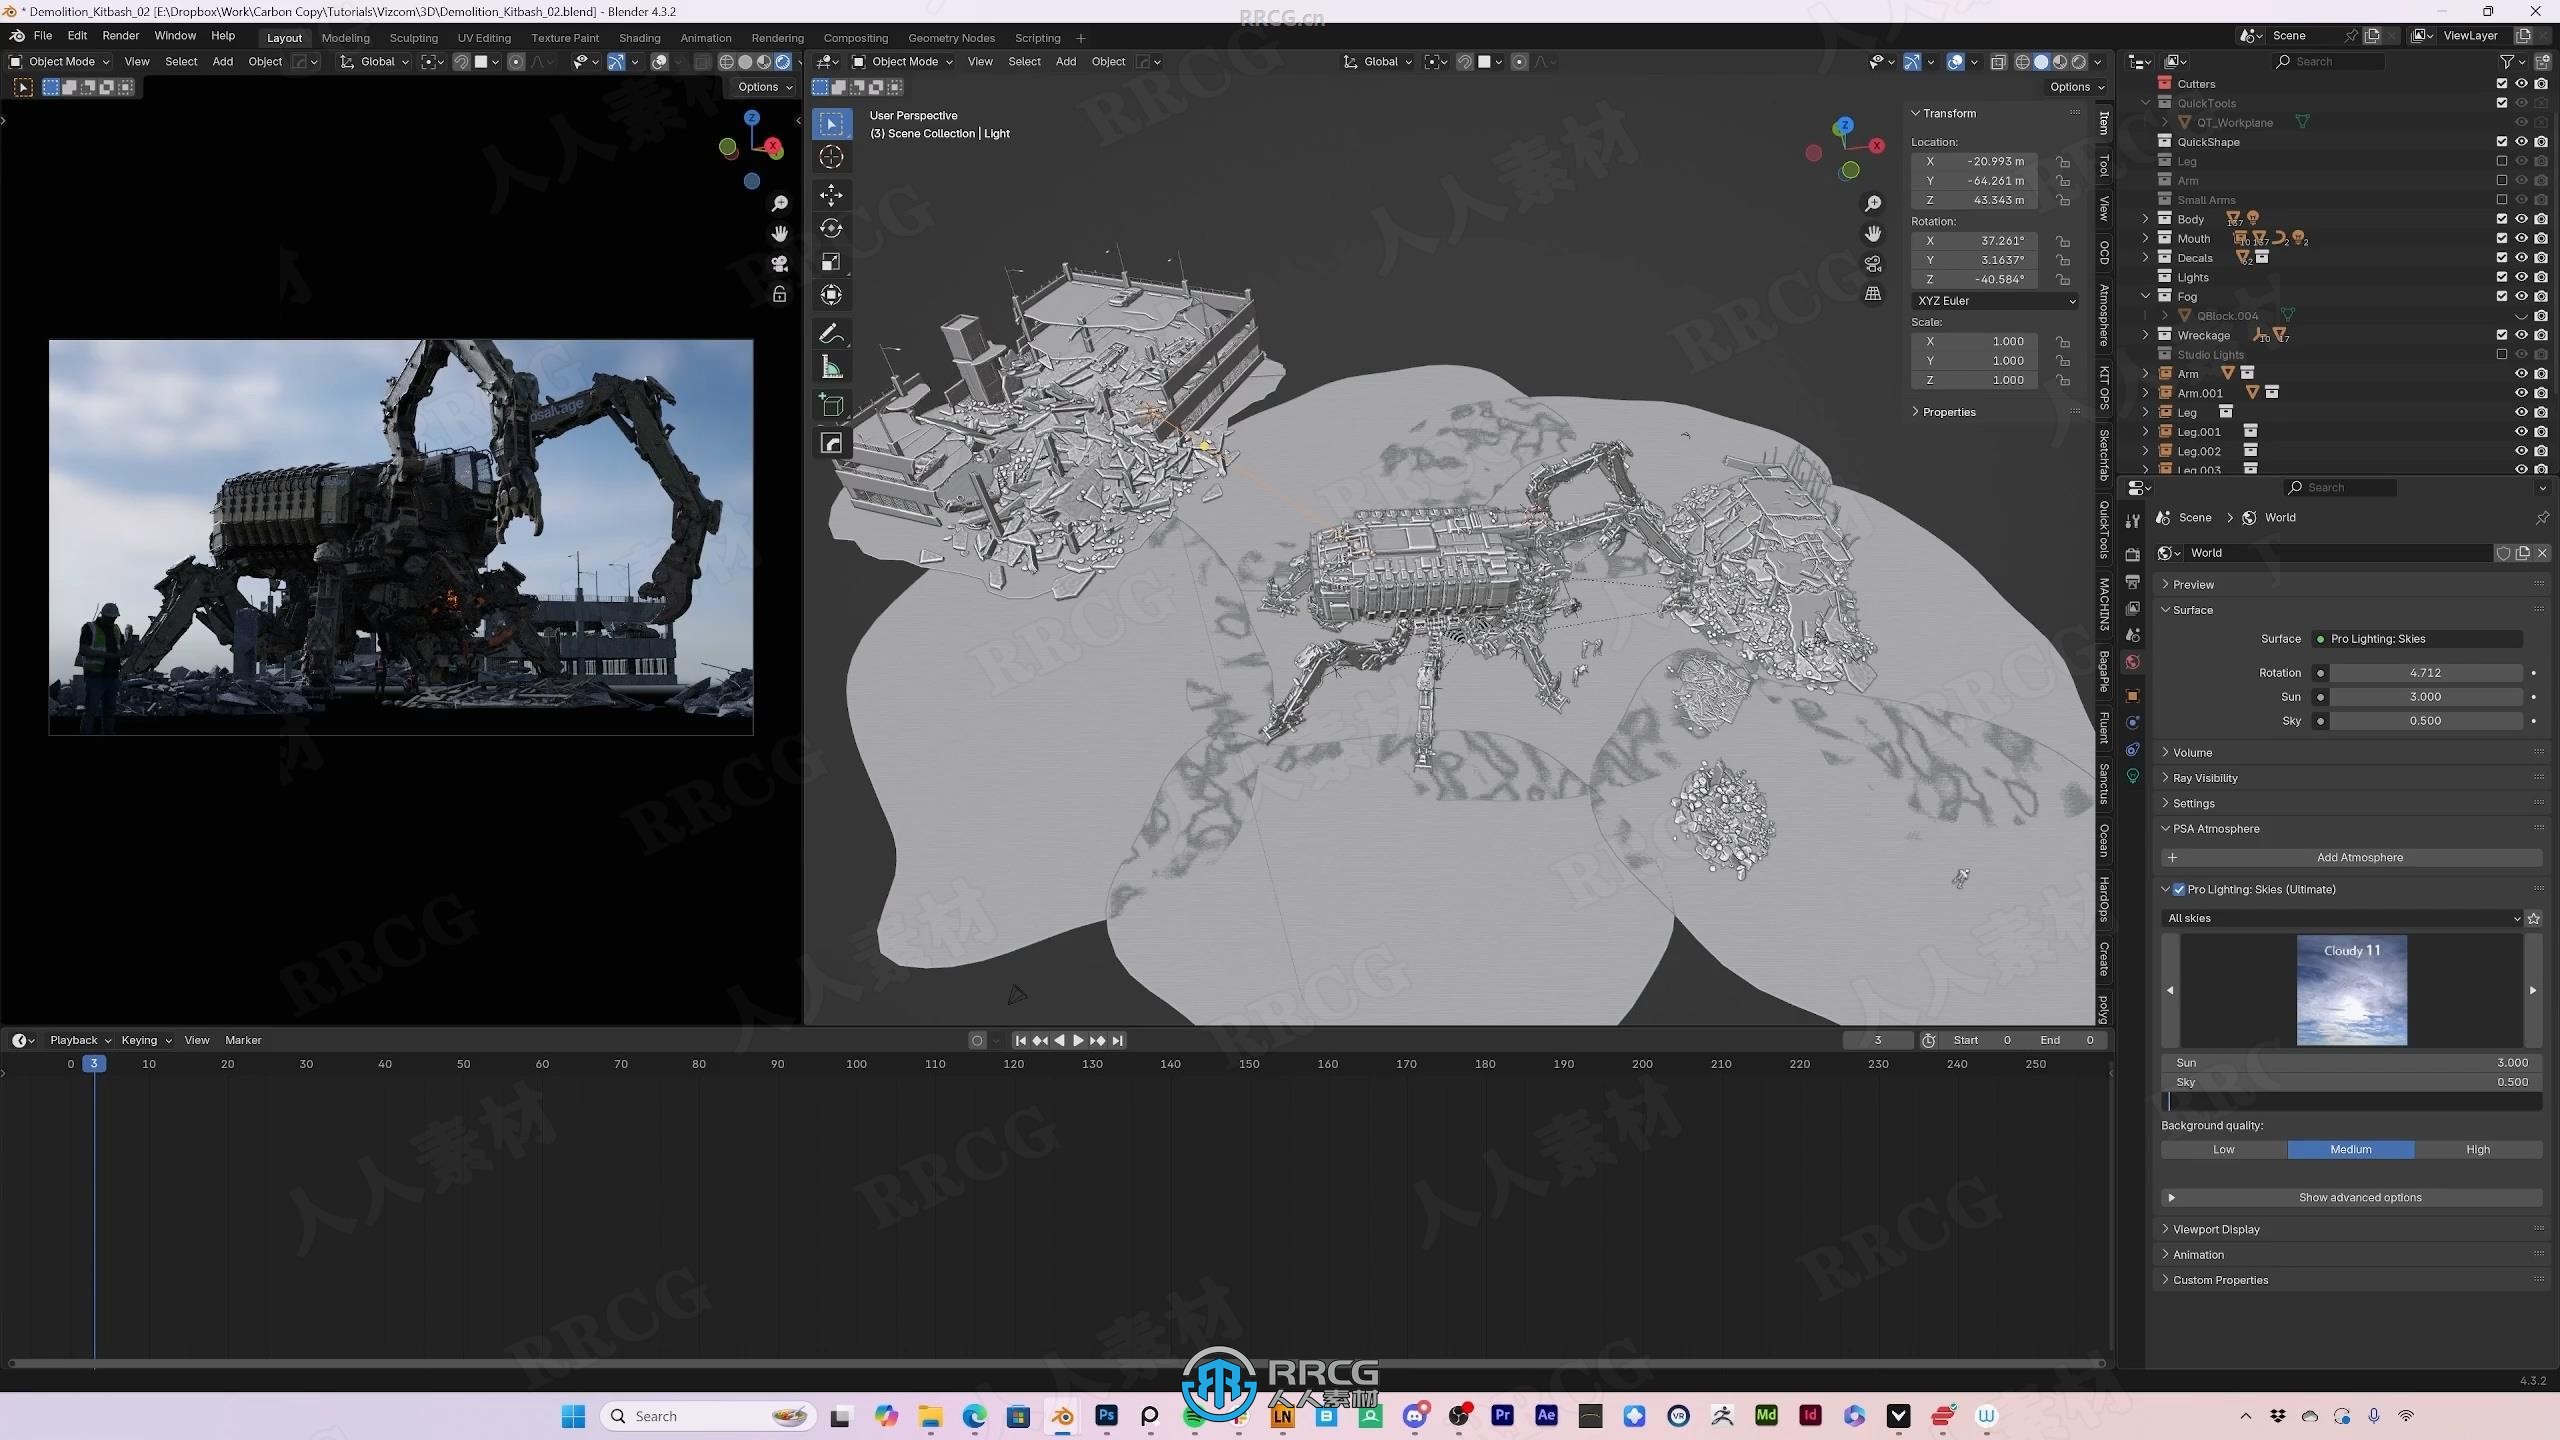The image size is (2560, 1440).
Task: Adjust the Sun strength slider in Surface panel
Action: [x=2425, y=697]
